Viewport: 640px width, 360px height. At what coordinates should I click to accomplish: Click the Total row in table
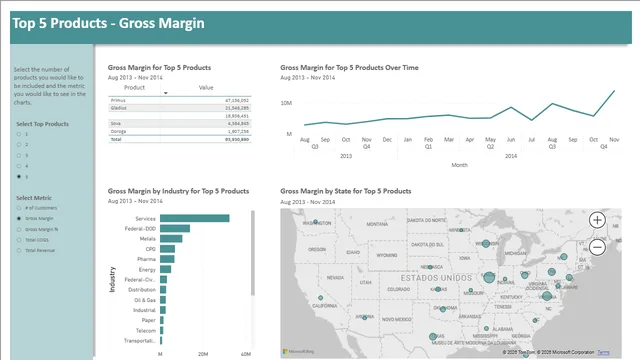point(180,139)
